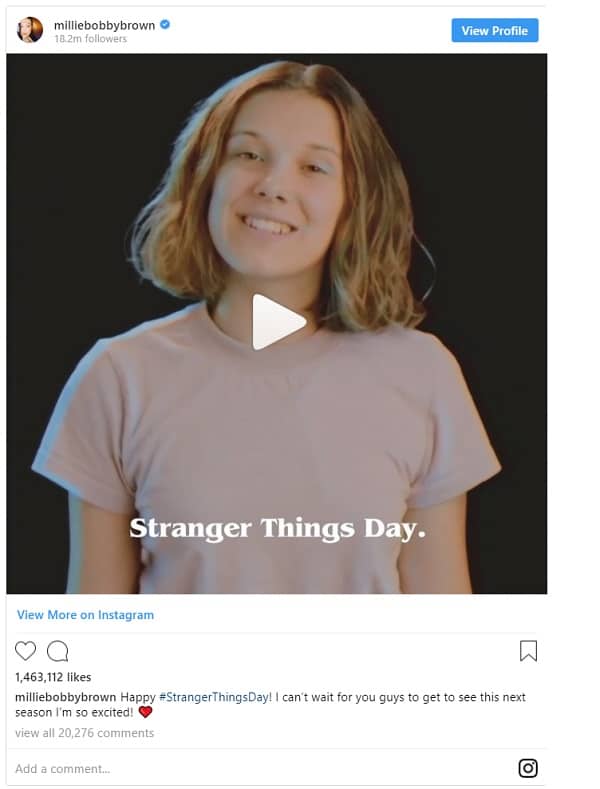Click the red heart emoji in caption
This screenshot has height=789, width=600.
pyautogui.click(x=145, y=712)
